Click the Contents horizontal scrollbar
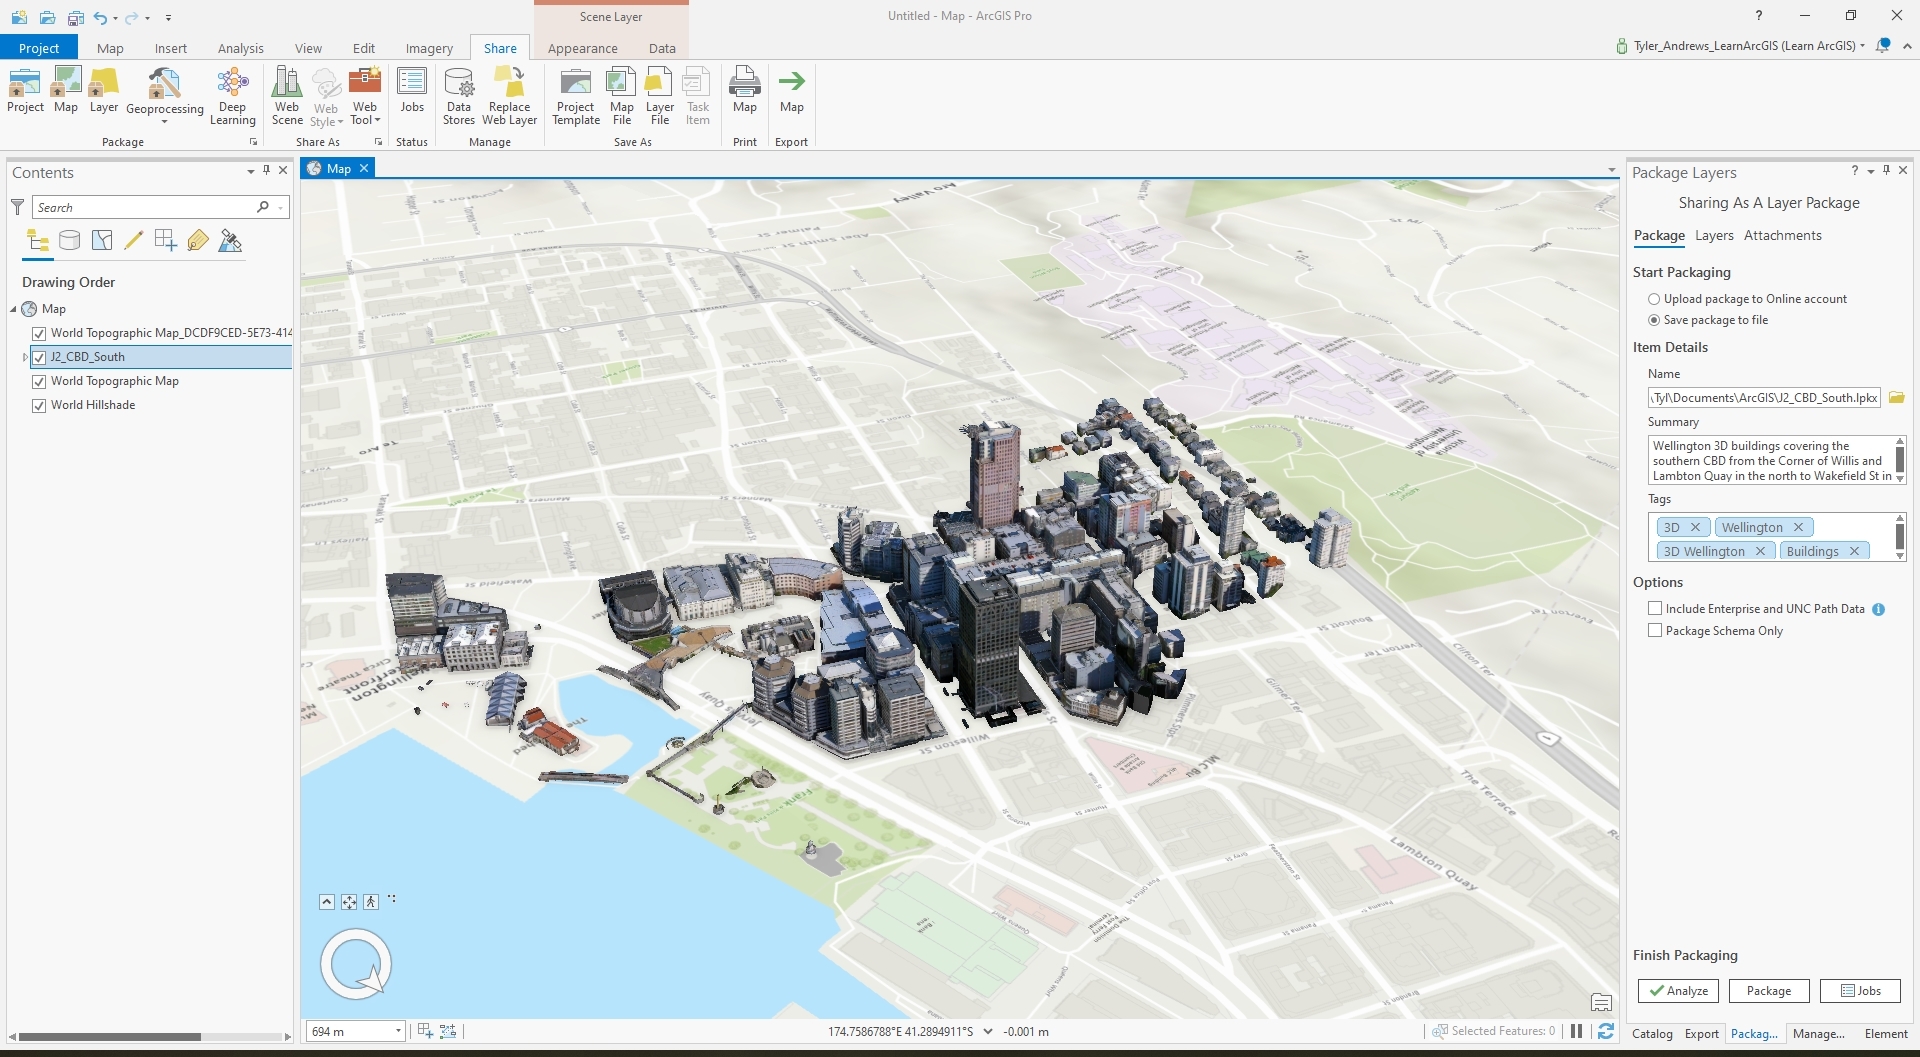This screenshot has height=1057, width=1920. (110, 1037)
